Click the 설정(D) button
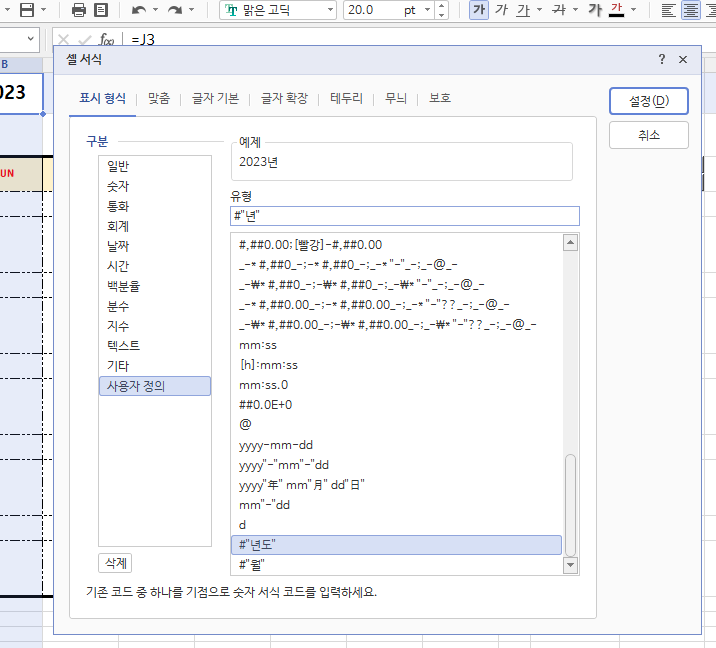Viewport: 716px width, 648px height. pos(649,101)
